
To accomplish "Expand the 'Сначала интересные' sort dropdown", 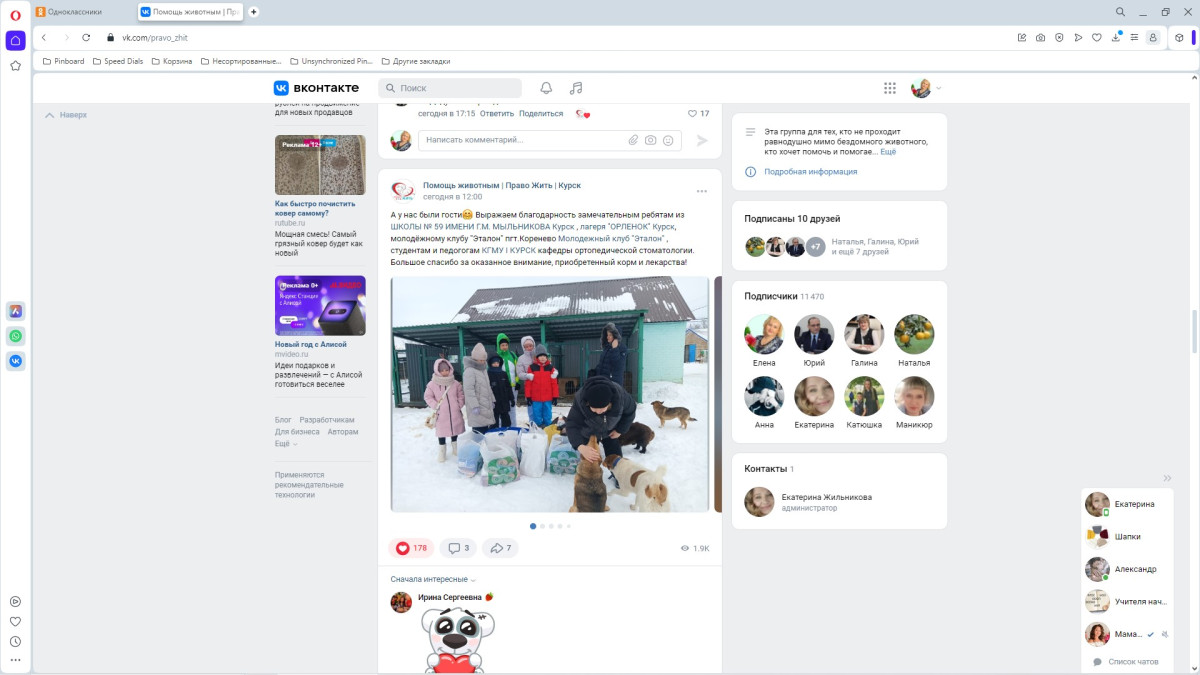I will (x=433, y=580).
